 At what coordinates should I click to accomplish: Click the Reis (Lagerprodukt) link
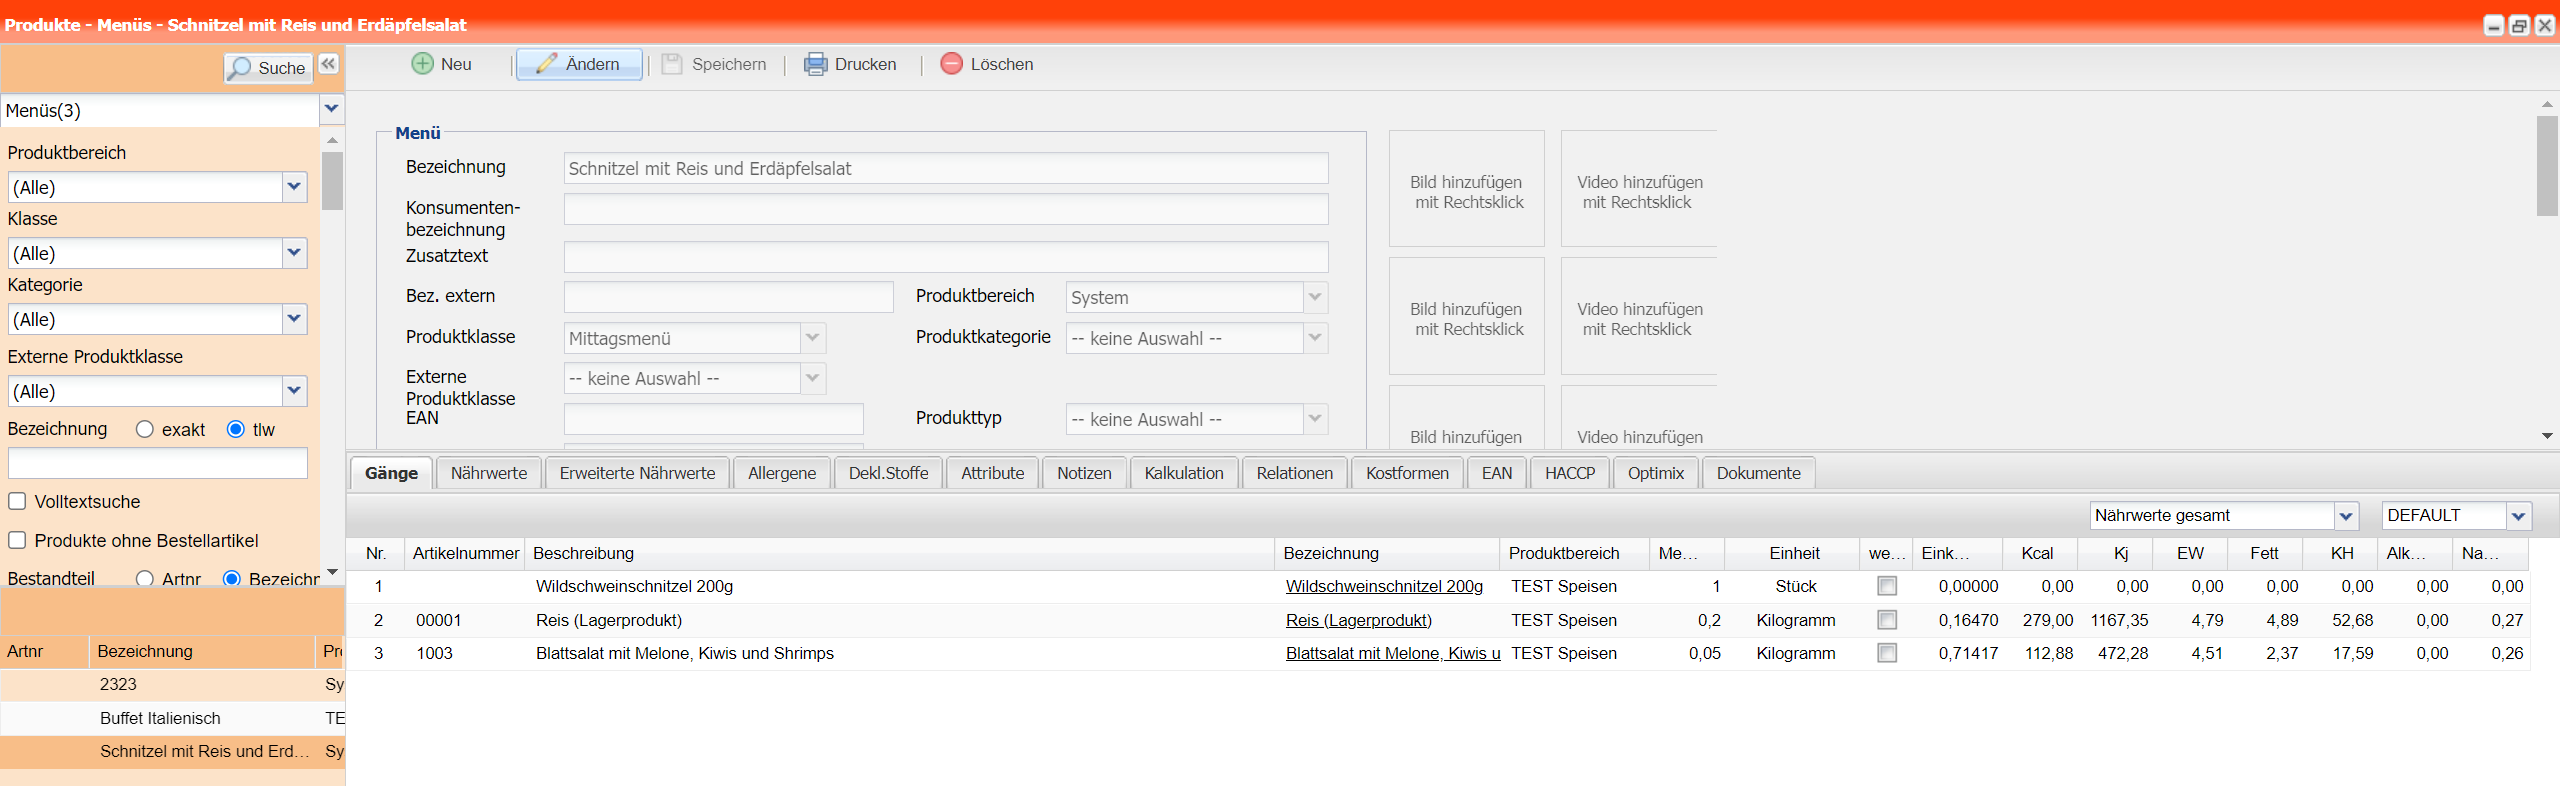(x=1358, y=620)
